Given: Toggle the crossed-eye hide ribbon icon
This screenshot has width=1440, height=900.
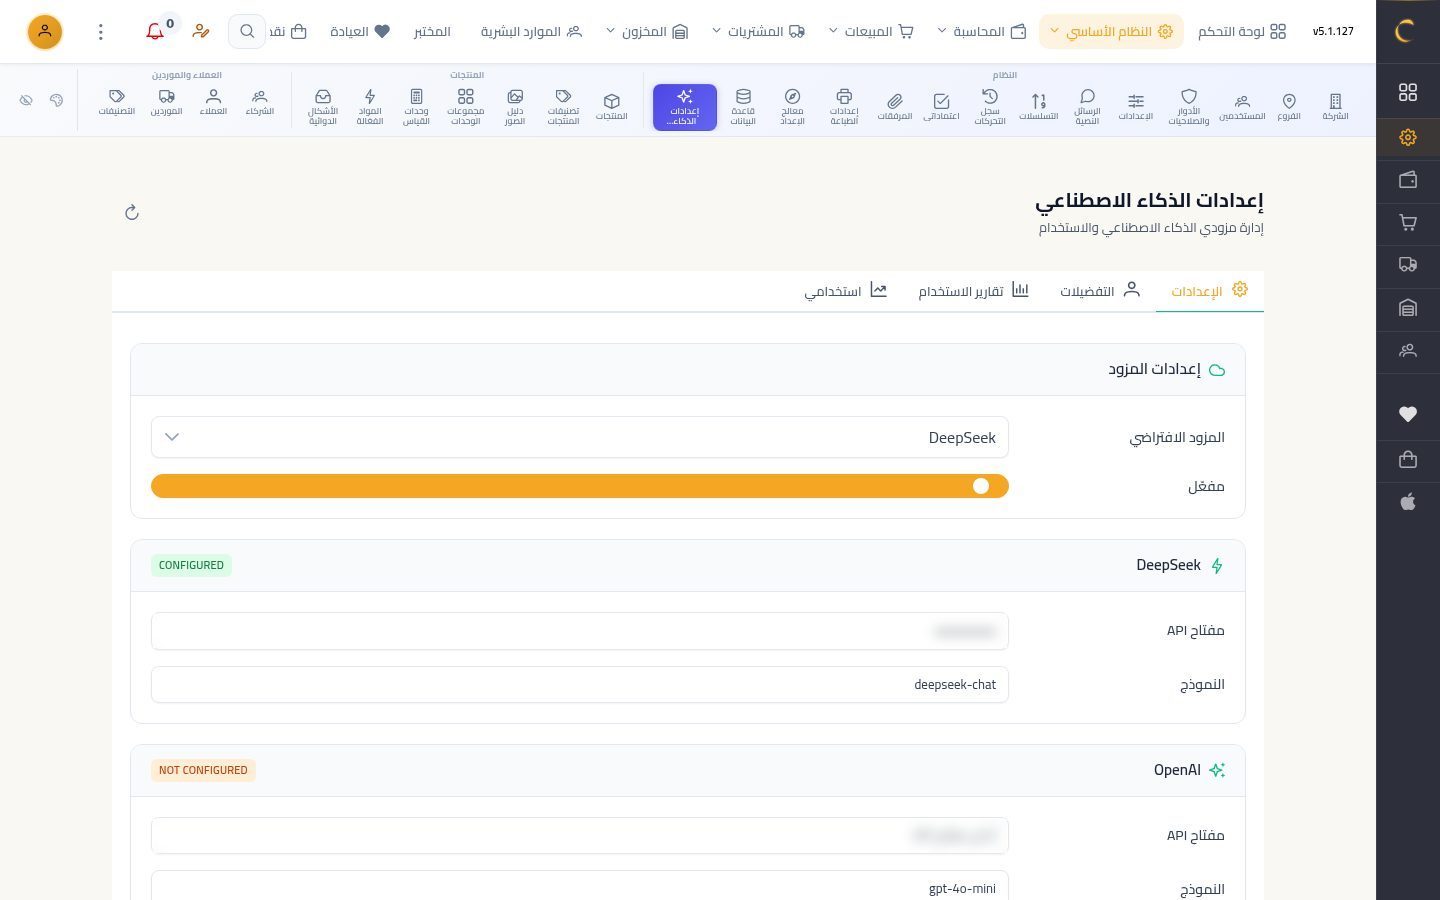Looking at the screenshot, I should (26, 100).
